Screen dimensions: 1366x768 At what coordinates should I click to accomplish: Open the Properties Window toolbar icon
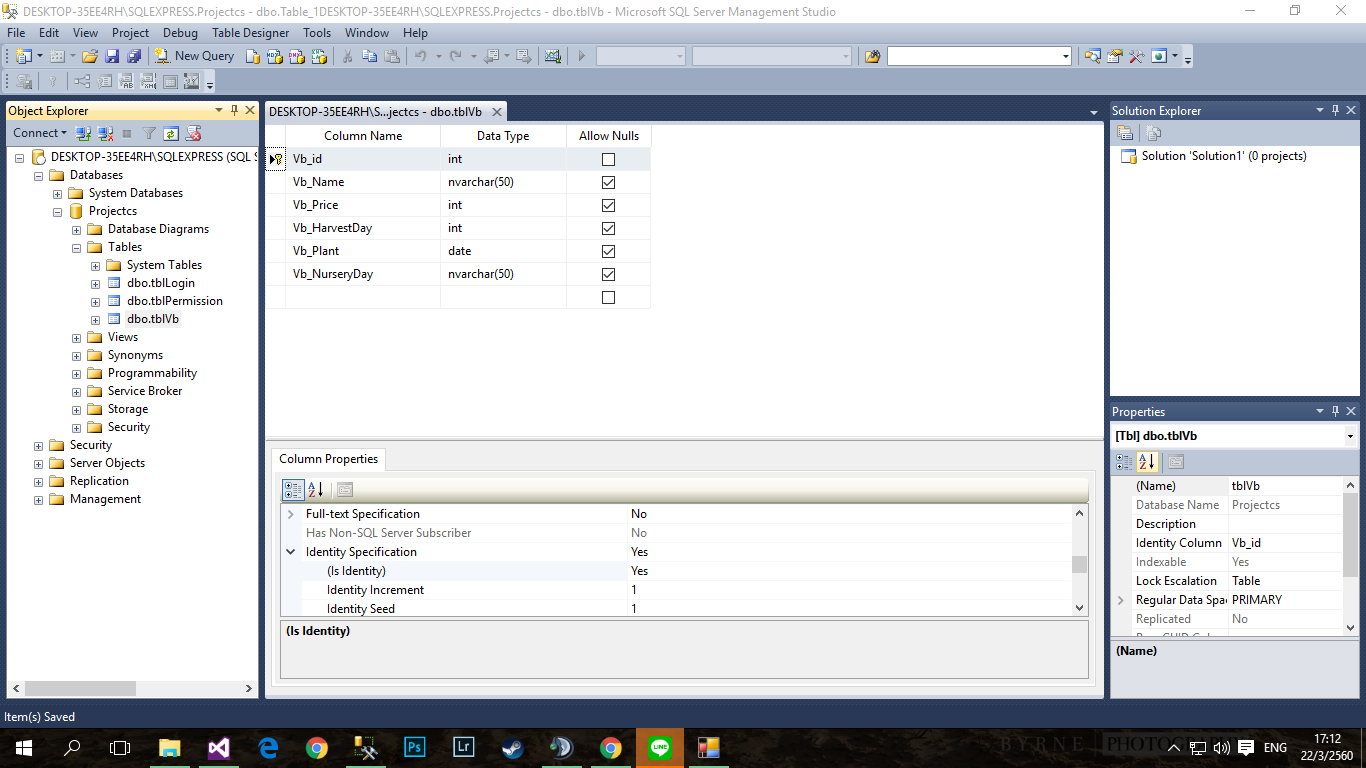(1115, 56)
